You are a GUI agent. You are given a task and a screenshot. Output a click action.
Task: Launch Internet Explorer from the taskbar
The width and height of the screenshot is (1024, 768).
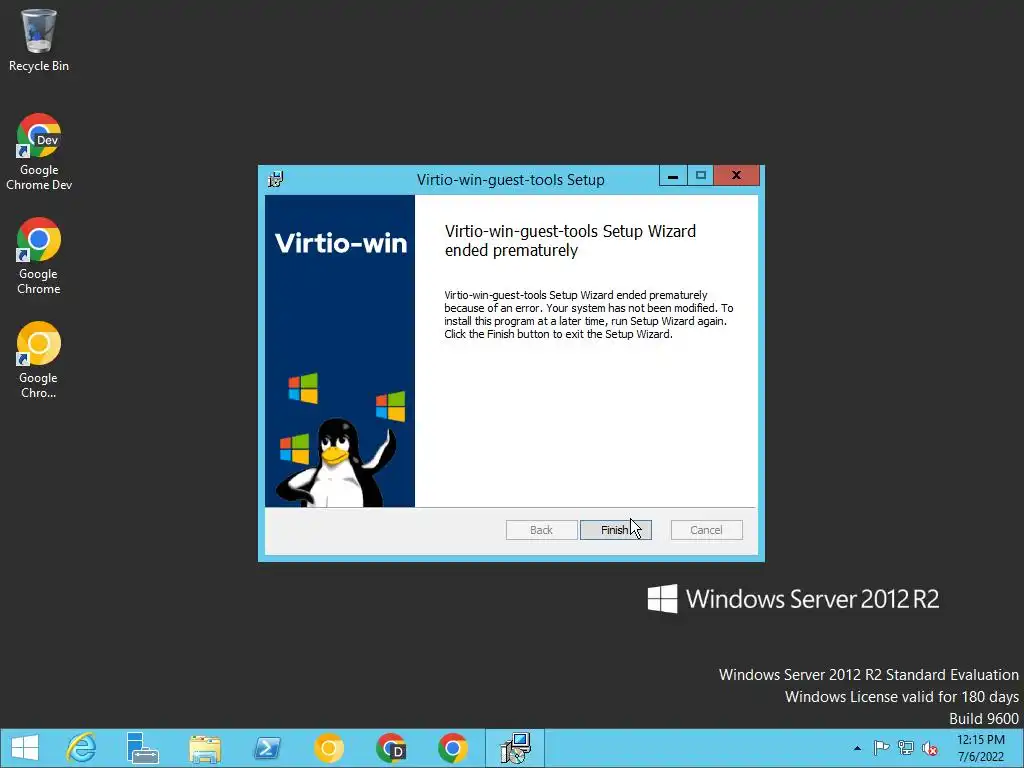click(81, 748)
